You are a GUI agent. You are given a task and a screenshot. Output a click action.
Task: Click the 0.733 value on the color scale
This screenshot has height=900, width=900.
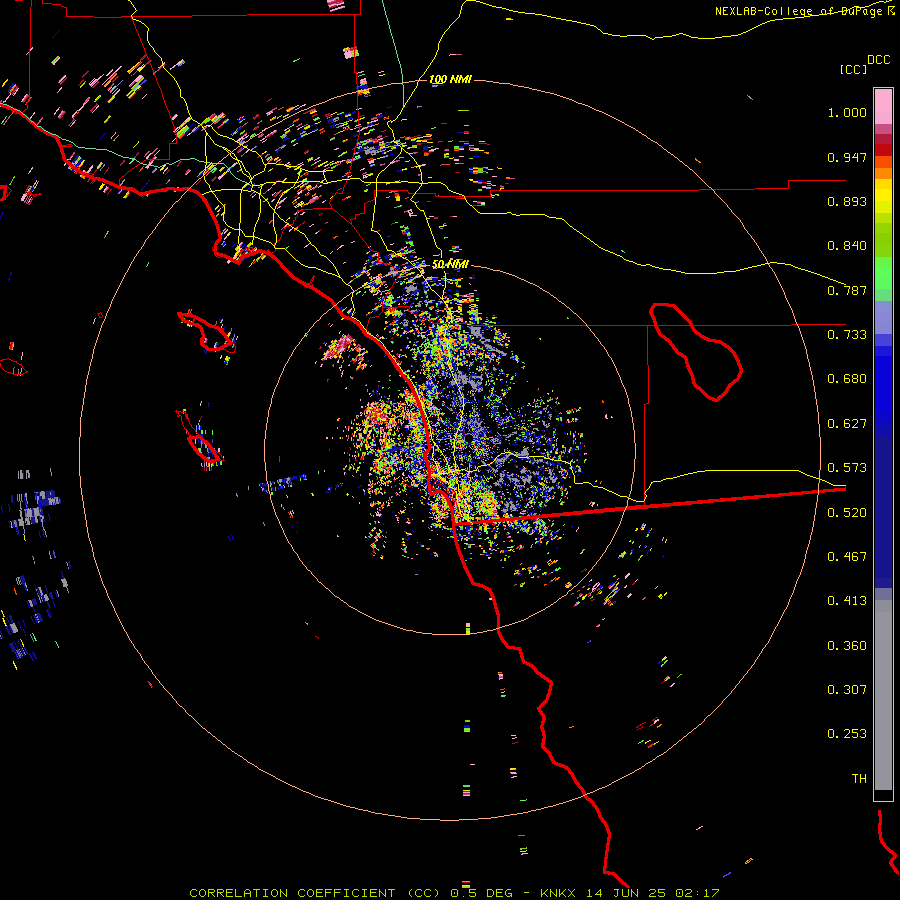point(847,335)
